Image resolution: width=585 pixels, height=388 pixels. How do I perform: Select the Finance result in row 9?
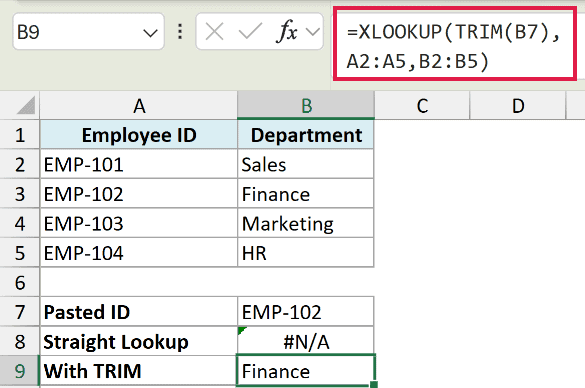pos(306,370)
